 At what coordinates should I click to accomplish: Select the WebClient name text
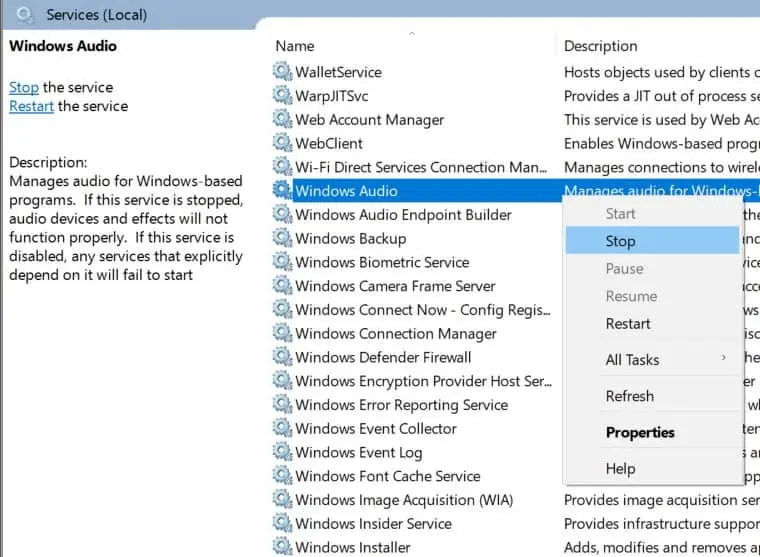(329, 143)
